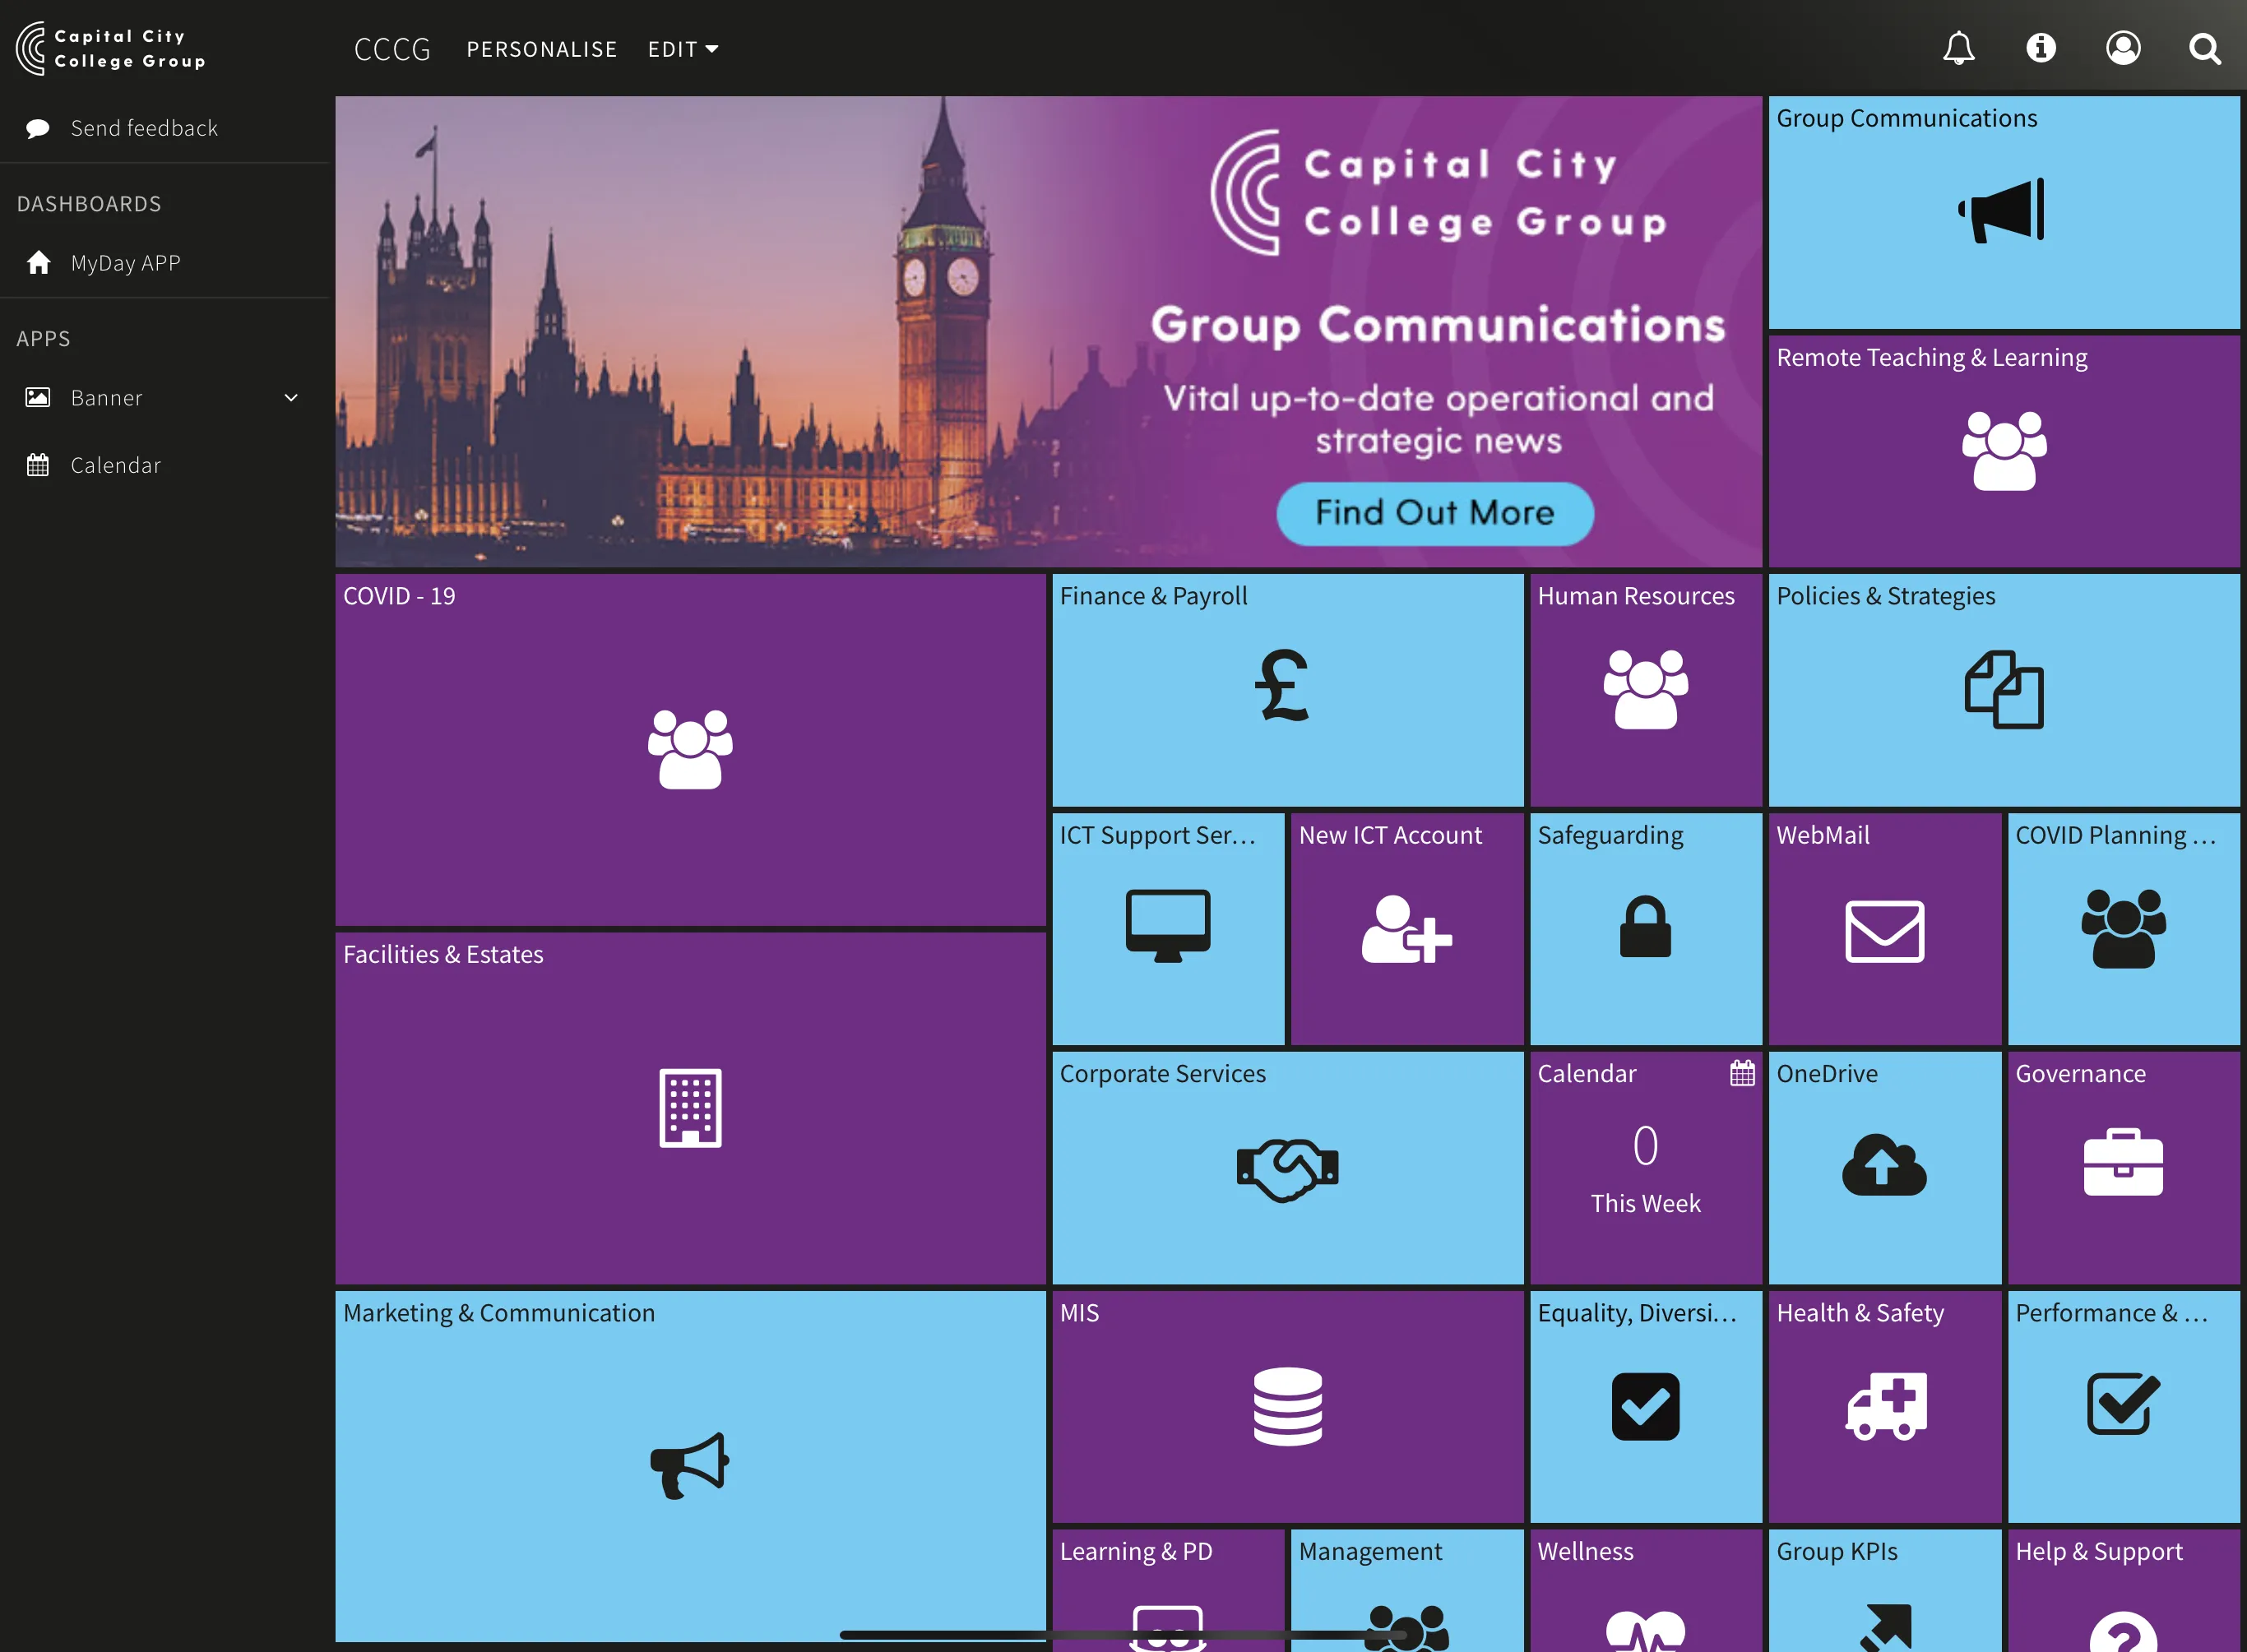
Task: Click the Find Out More button
Action: click(1434, 513)
